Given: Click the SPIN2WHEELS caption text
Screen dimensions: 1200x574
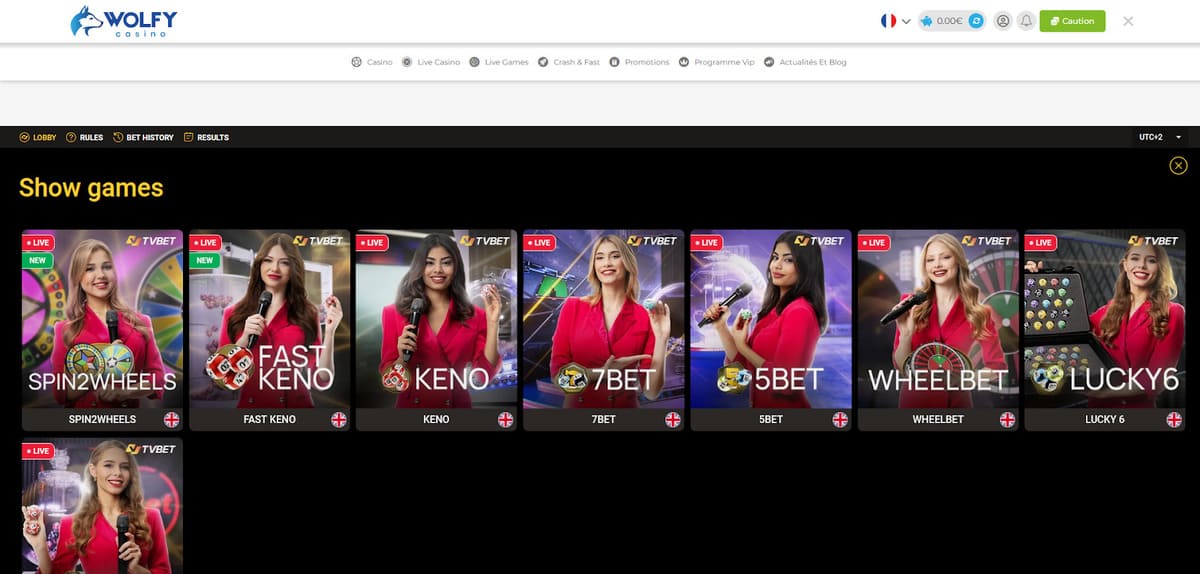Looking at the screenshot, I should (x=102, y=419).
